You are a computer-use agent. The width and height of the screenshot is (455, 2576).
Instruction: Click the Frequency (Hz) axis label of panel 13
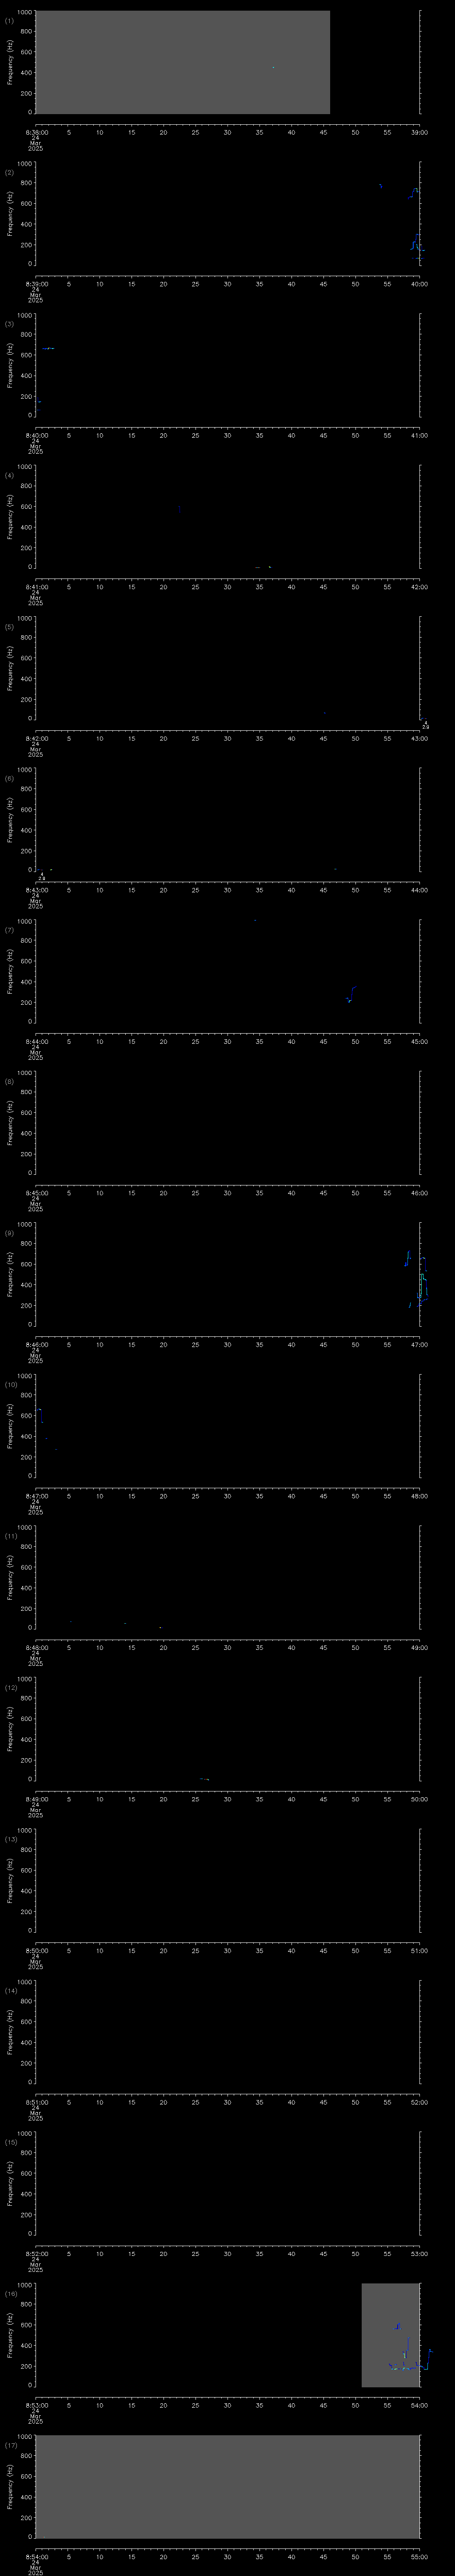[x=10, y=1879]
